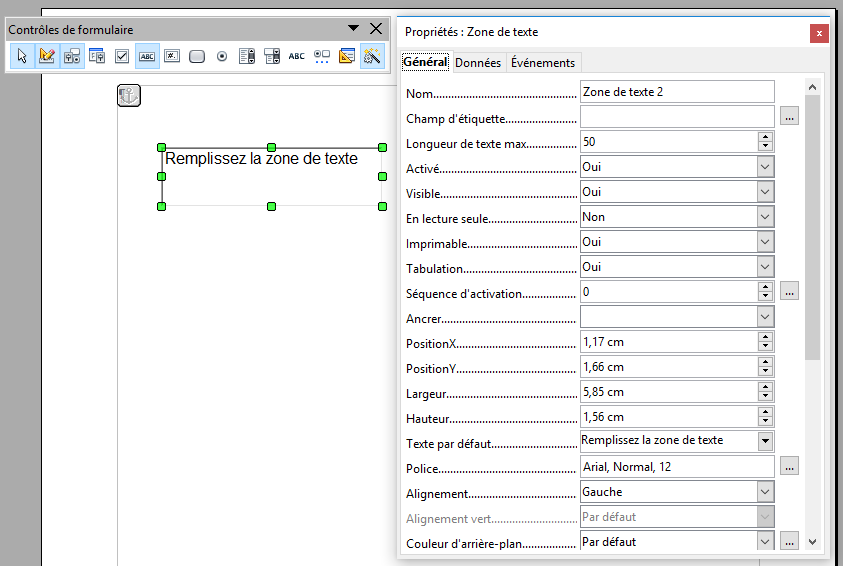Increase the Longueur de texte max value
Viewport: 843px width, 566px height.
click(x=765, y=137)
